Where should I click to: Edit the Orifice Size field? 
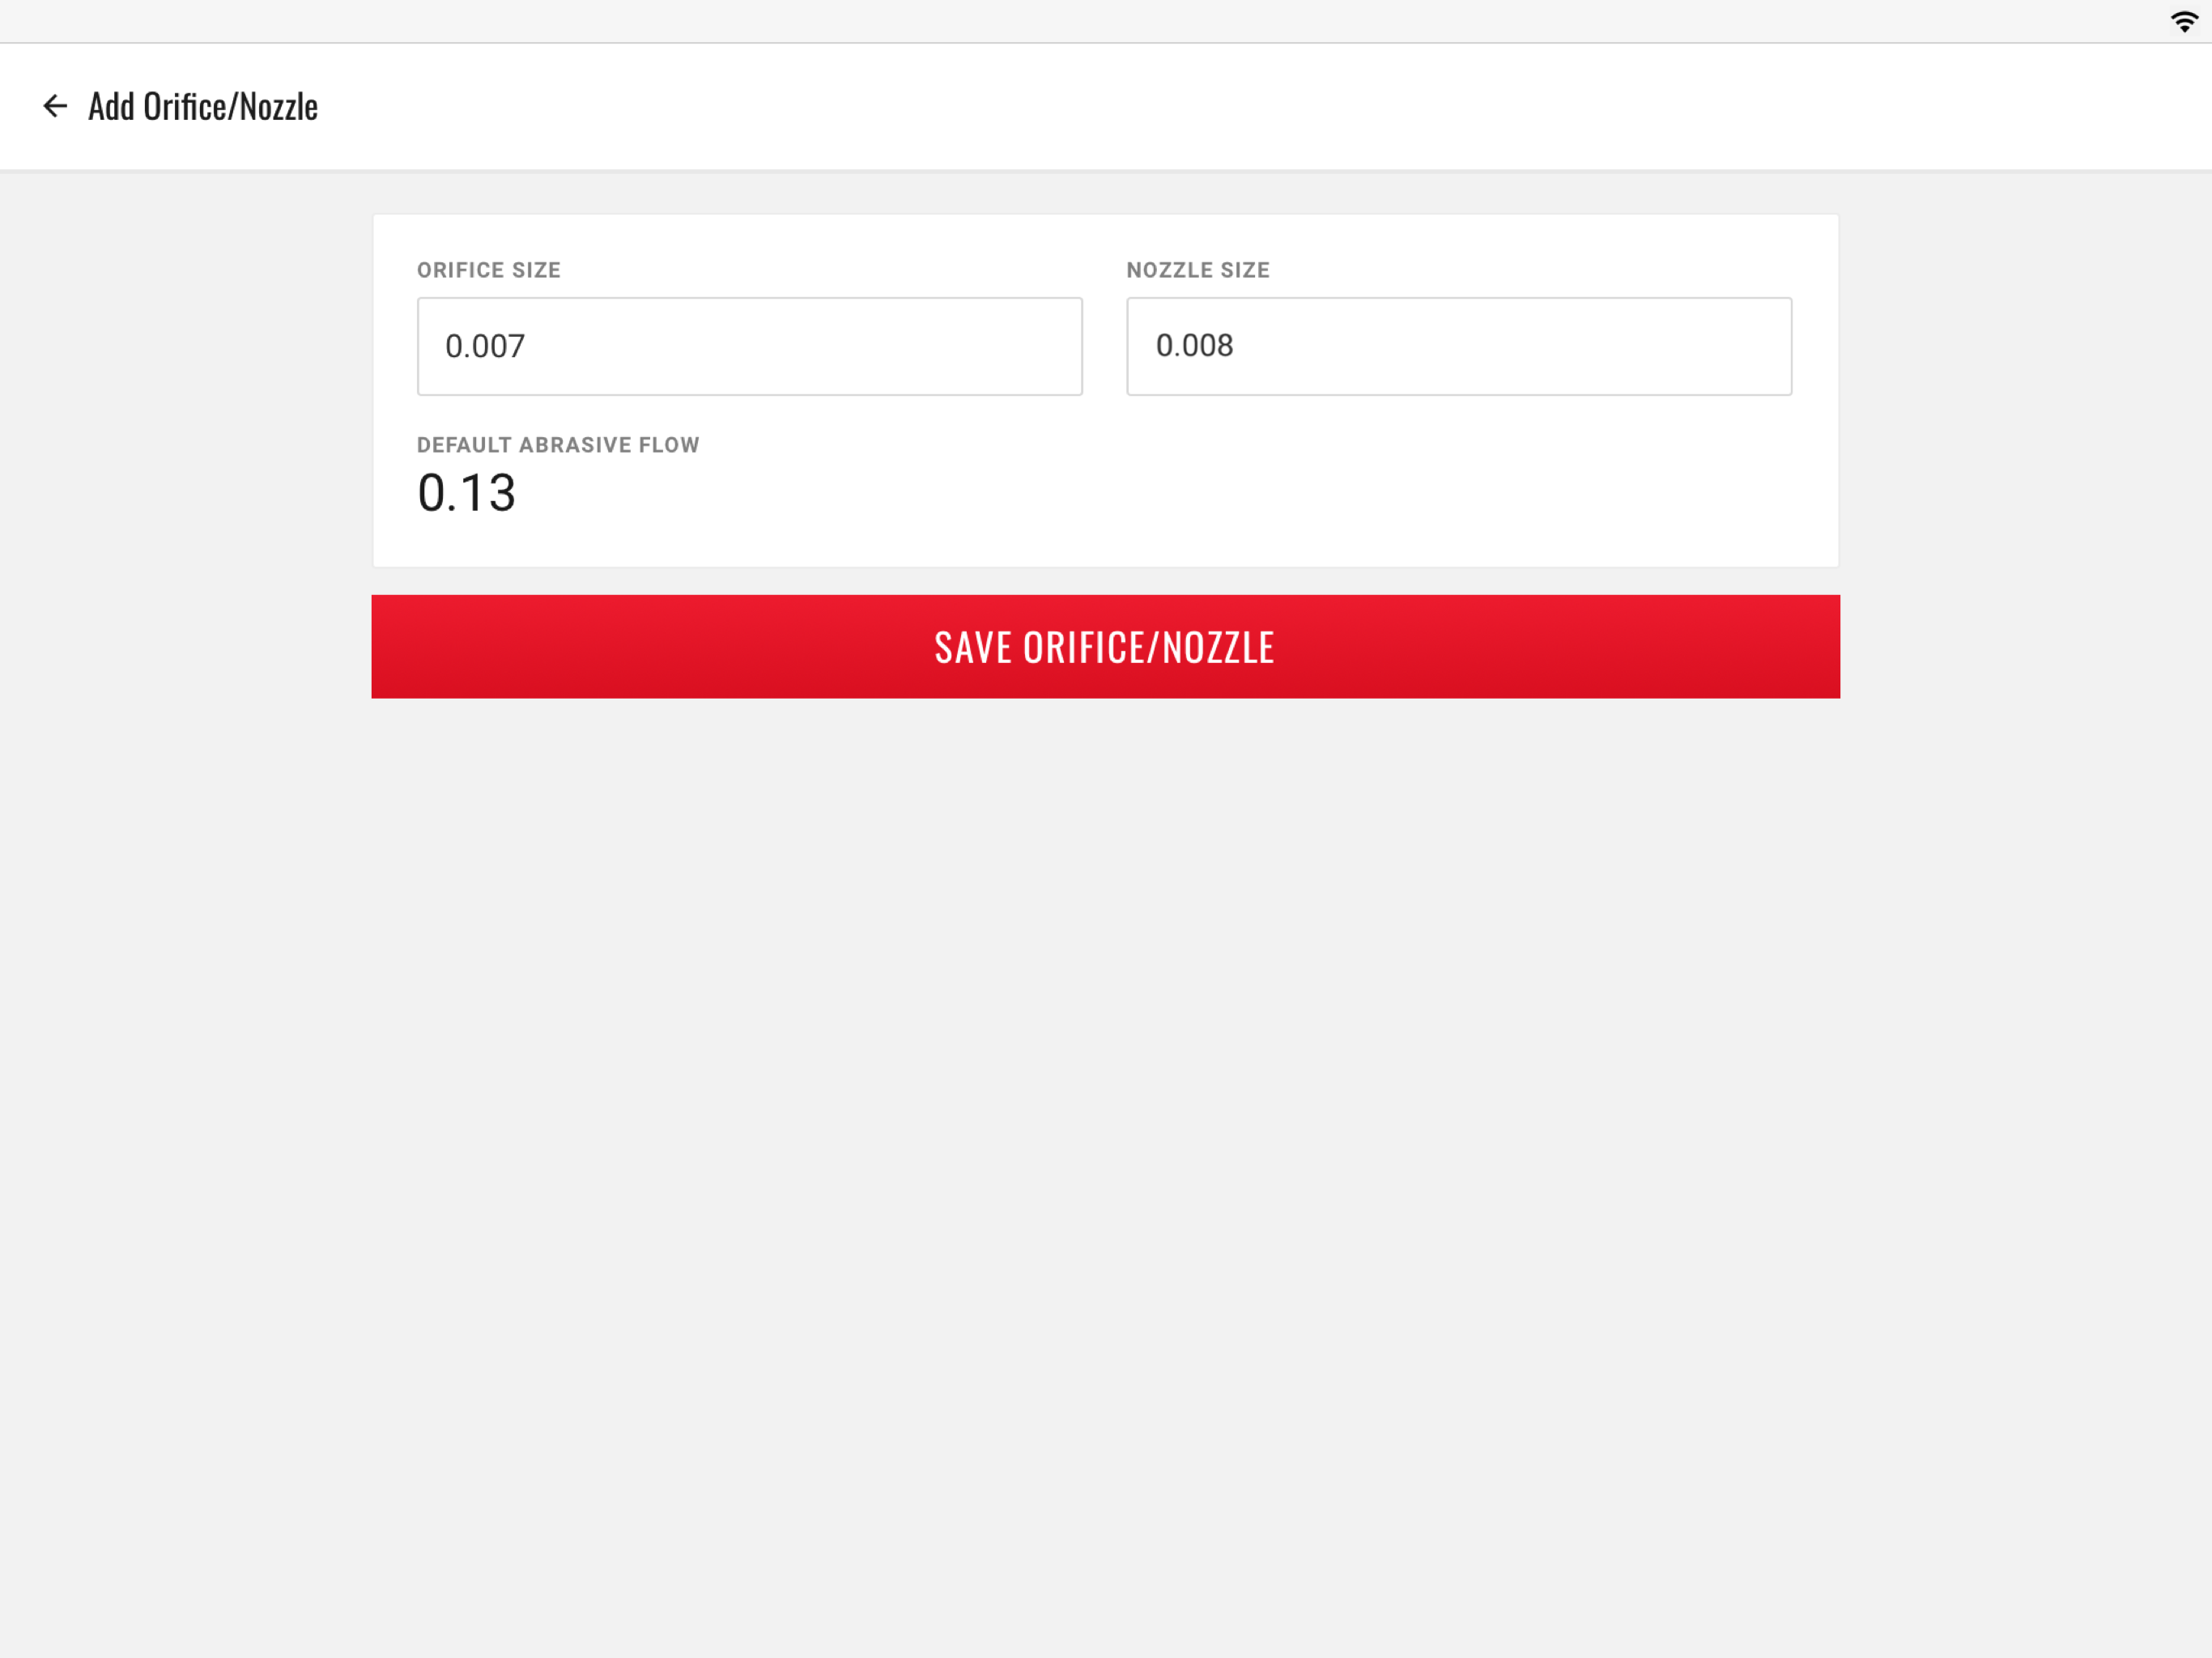749,346
